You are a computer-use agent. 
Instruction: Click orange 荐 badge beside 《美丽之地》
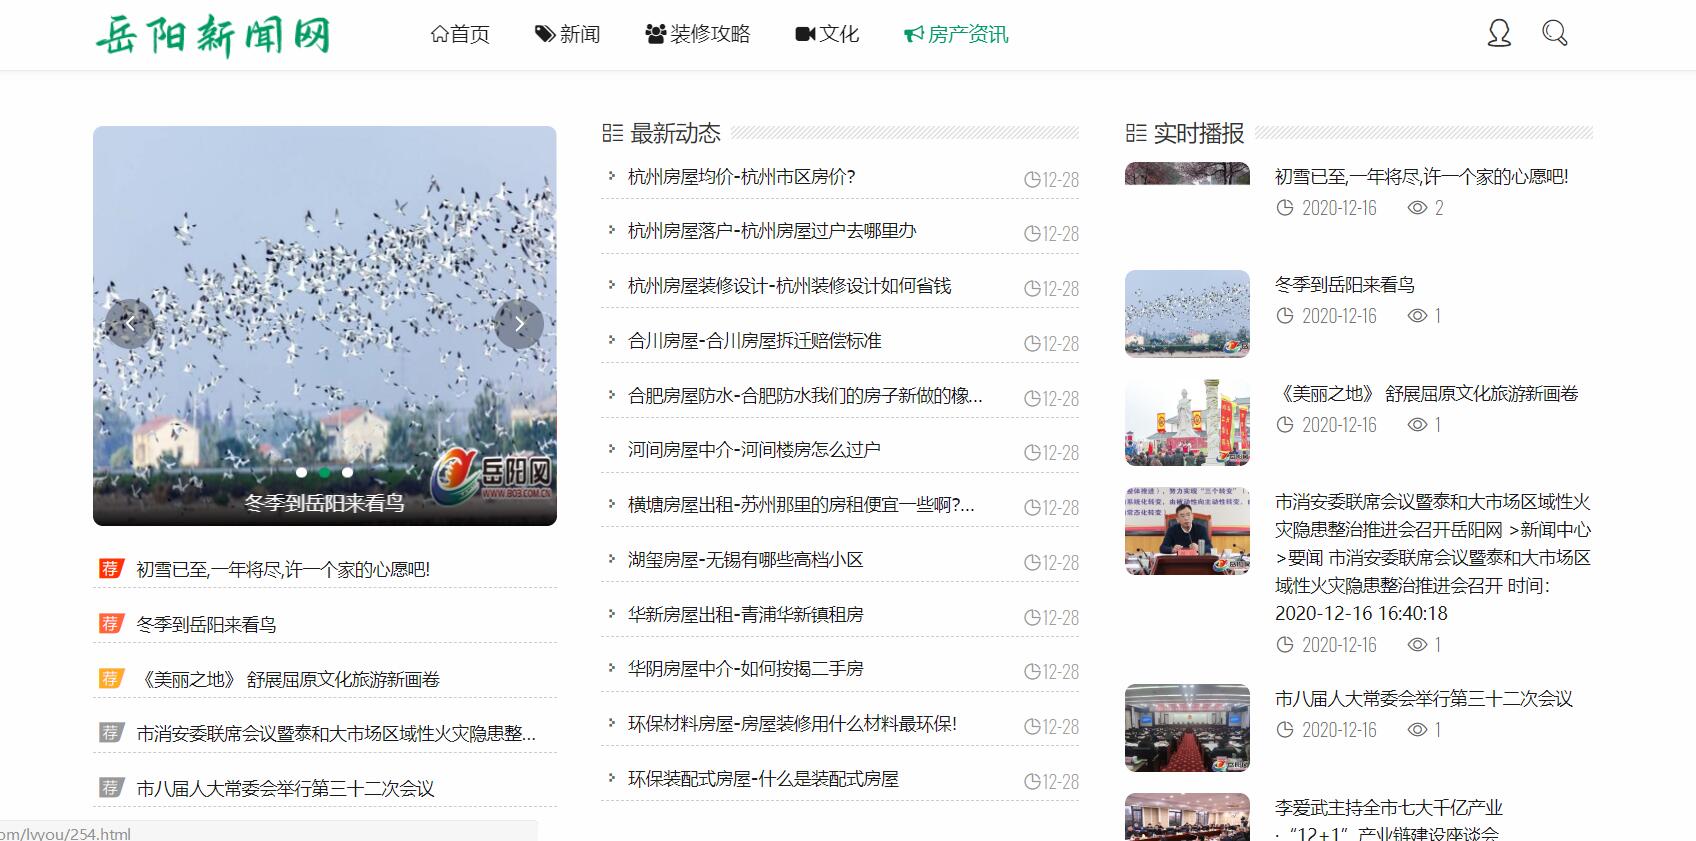tap(110, 679)
